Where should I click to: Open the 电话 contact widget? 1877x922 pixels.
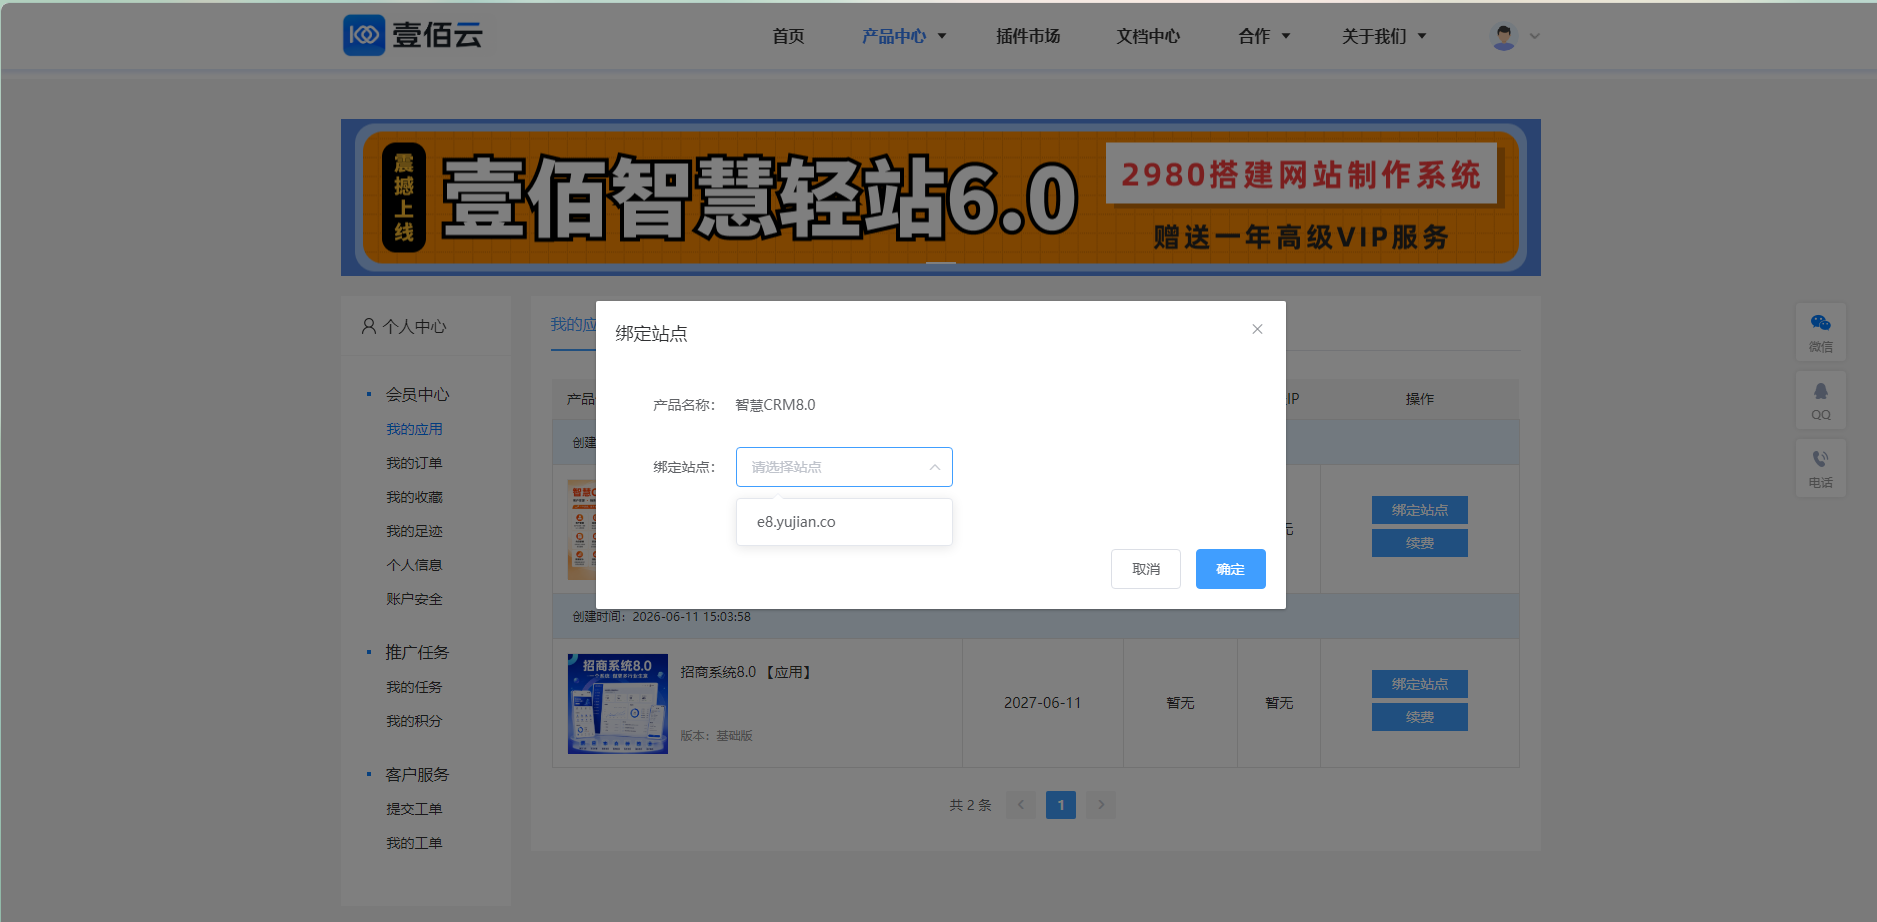point(1820,468)
